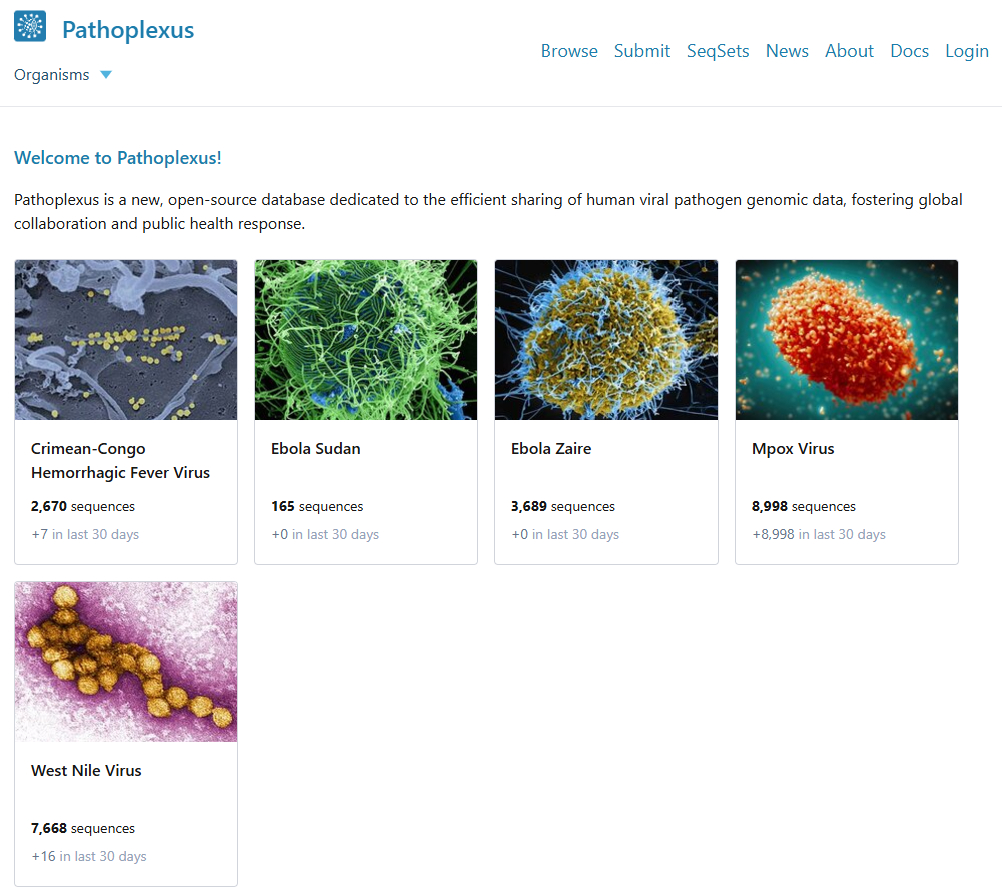The image size is (1002, 894).
Task: Navigate to the About page
Action: (x=849, y=51)
